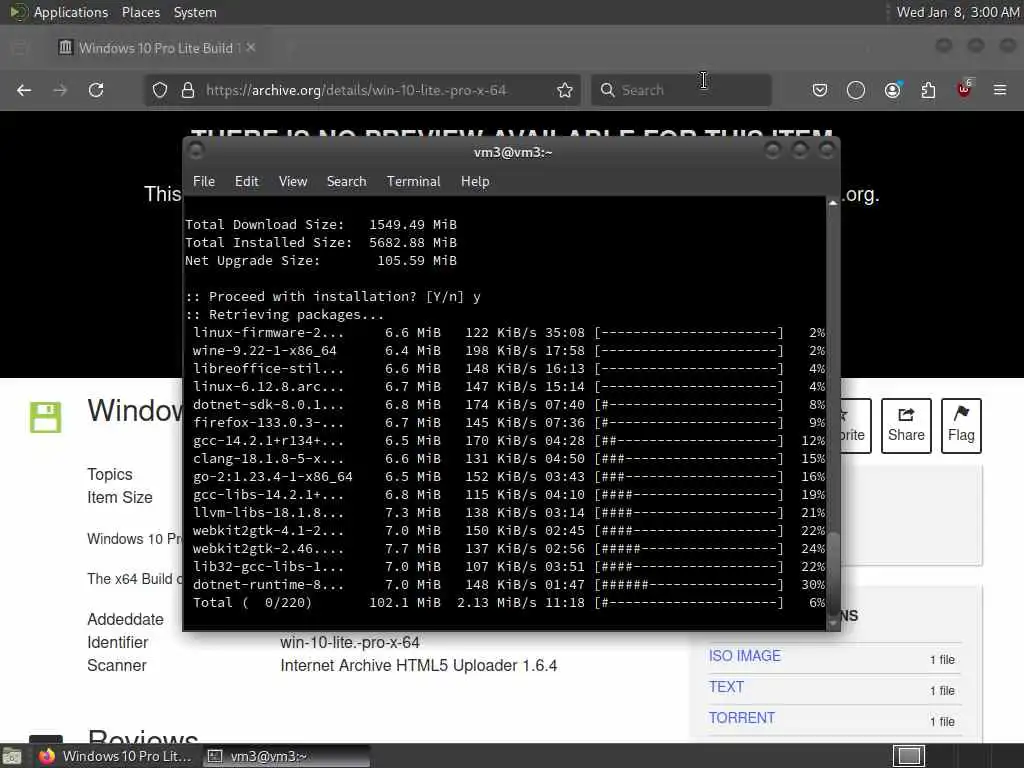This screenshot has width=1024, height=768.
Task: Click the workspace switcher in the panel
Action: point(908,756)
